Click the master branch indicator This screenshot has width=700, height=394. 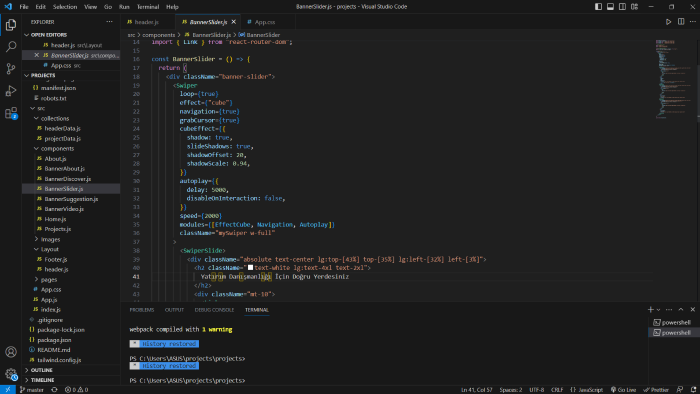pos(32,390)
